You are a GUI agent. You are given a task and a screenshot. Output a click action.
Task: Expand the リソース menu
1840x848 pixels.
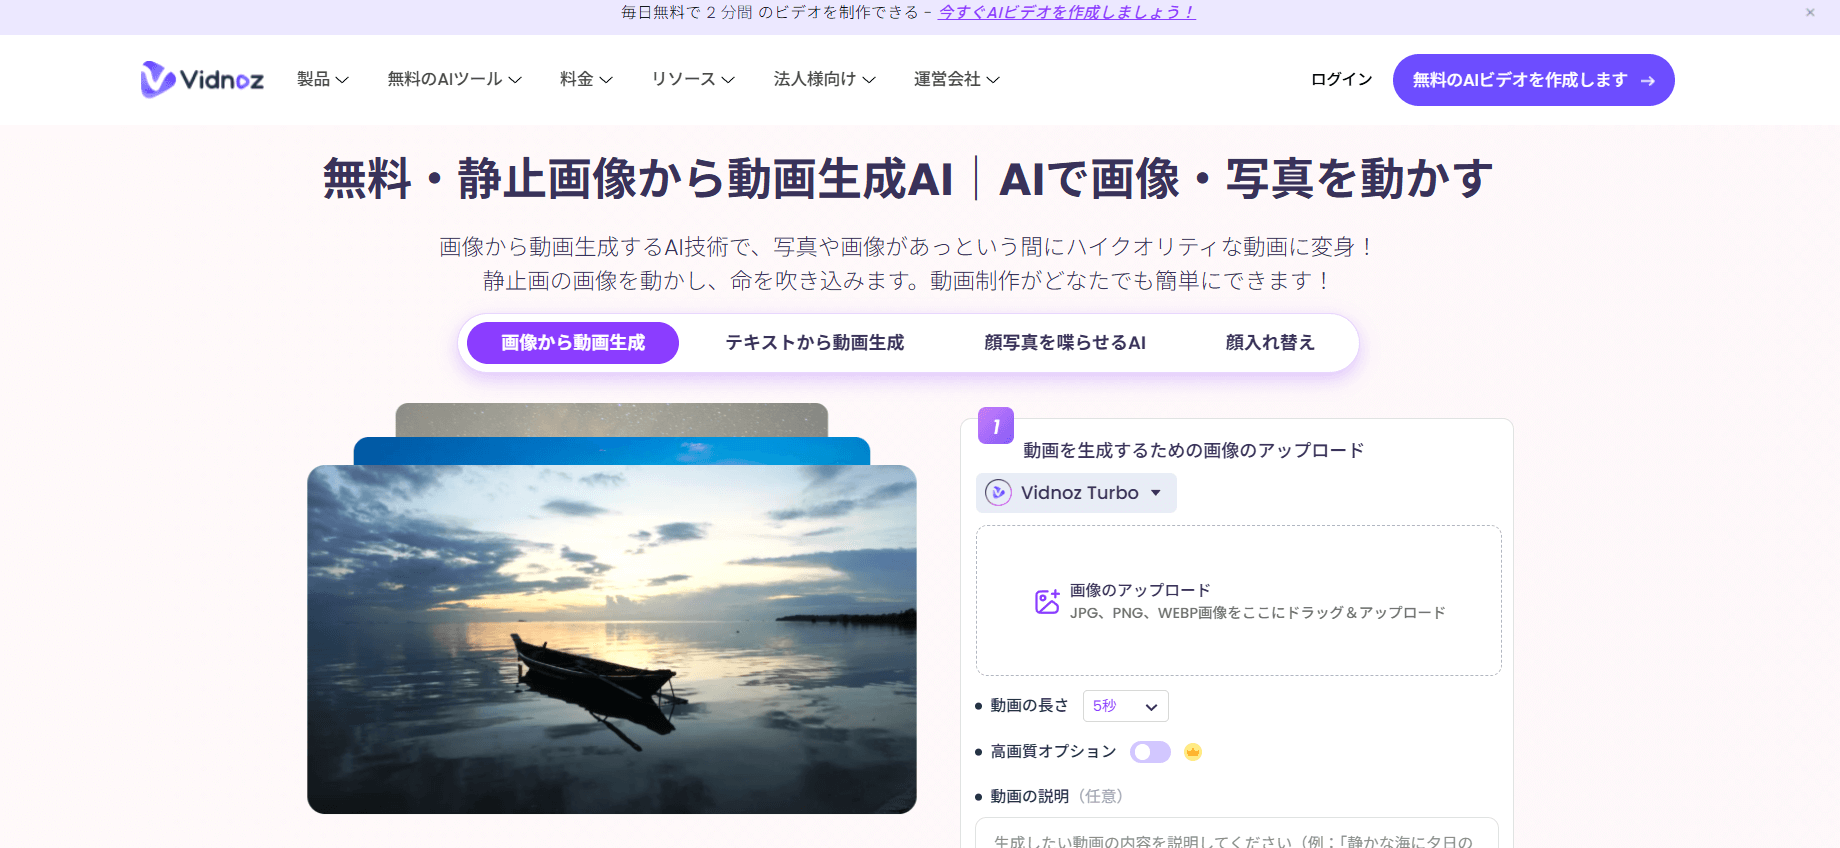click(x=693, y=79)
